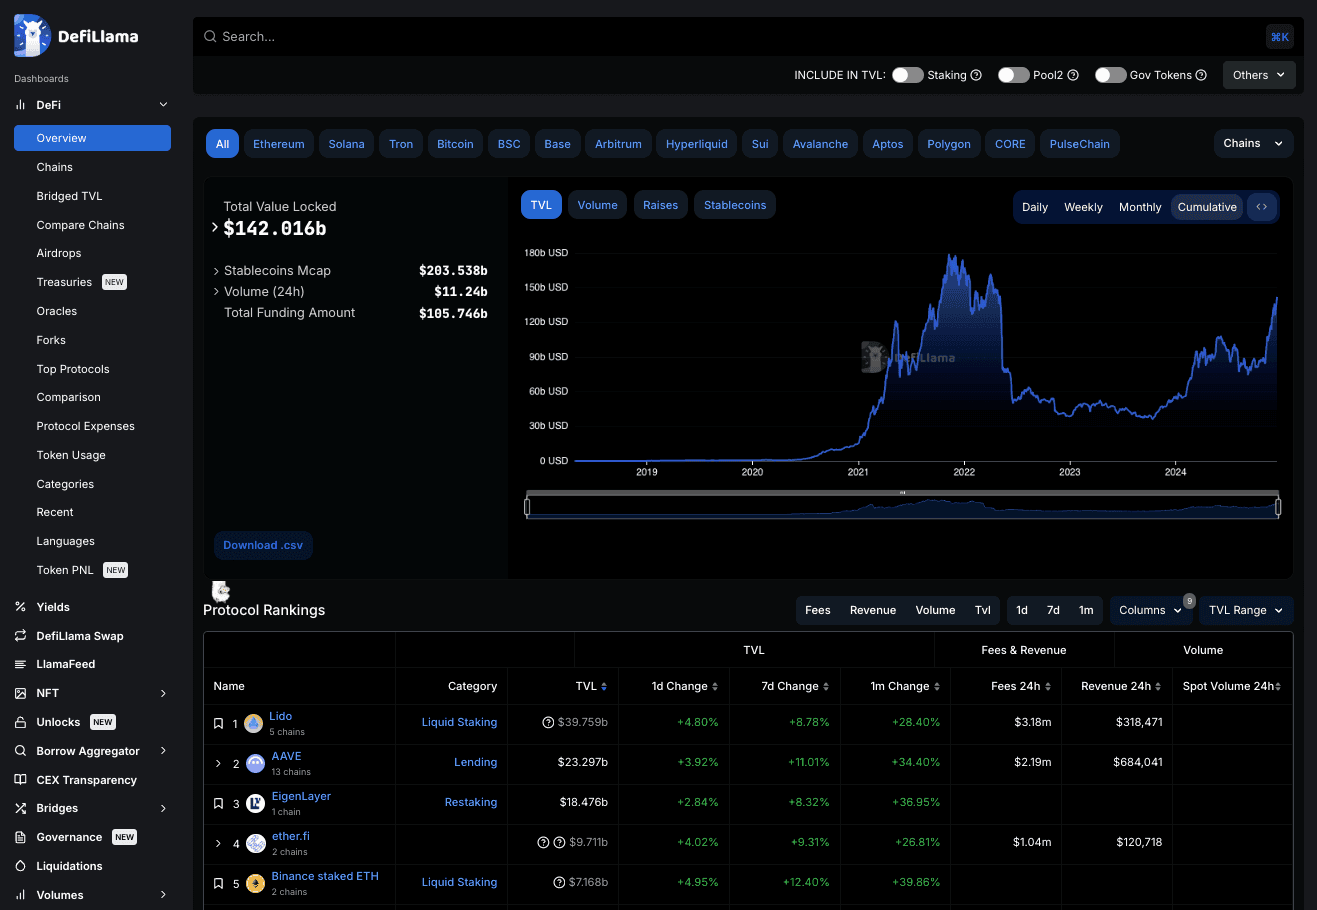Open the Others TVL options dropdown

1259,75
